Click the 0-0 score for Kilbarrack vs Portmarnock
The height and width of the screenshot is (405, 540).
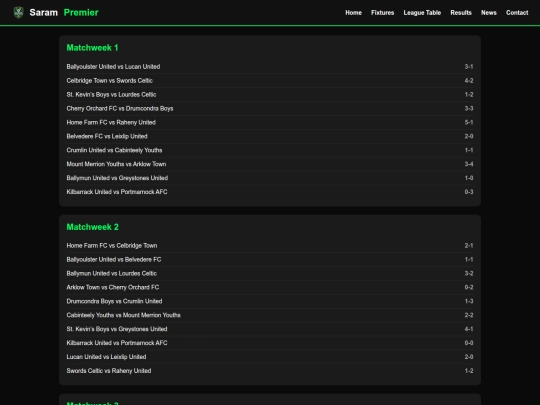[x=469, y=343]
